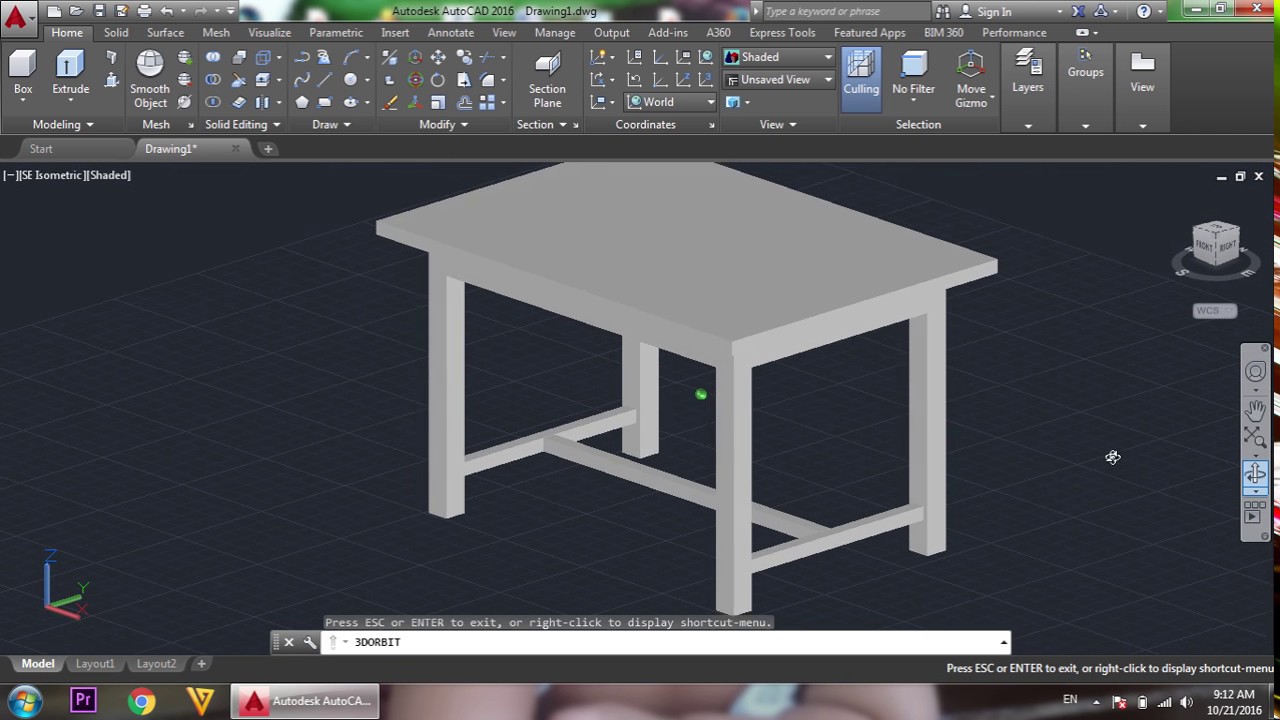Click the Smooth Object mesh tool
The width and height of the screenshot is (1280, 720).
(x=150, y=80)
